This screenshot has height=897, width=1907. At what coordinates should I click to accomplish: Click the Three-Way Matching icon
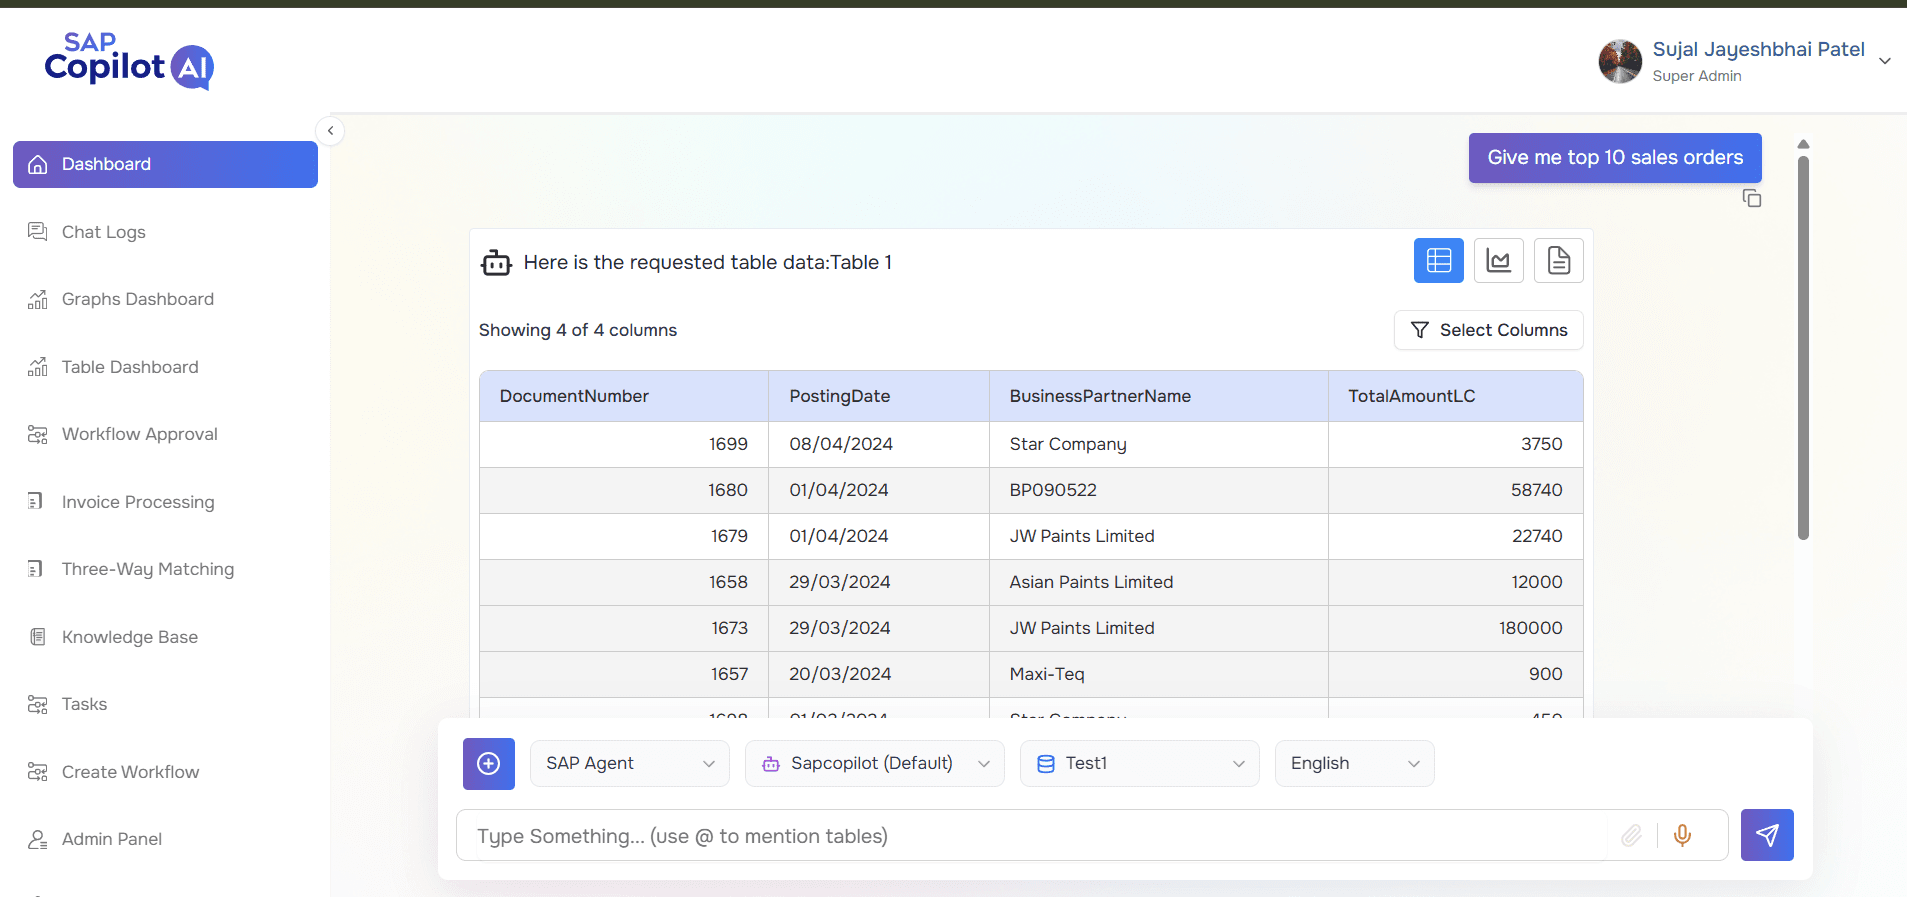pos(37,569)
